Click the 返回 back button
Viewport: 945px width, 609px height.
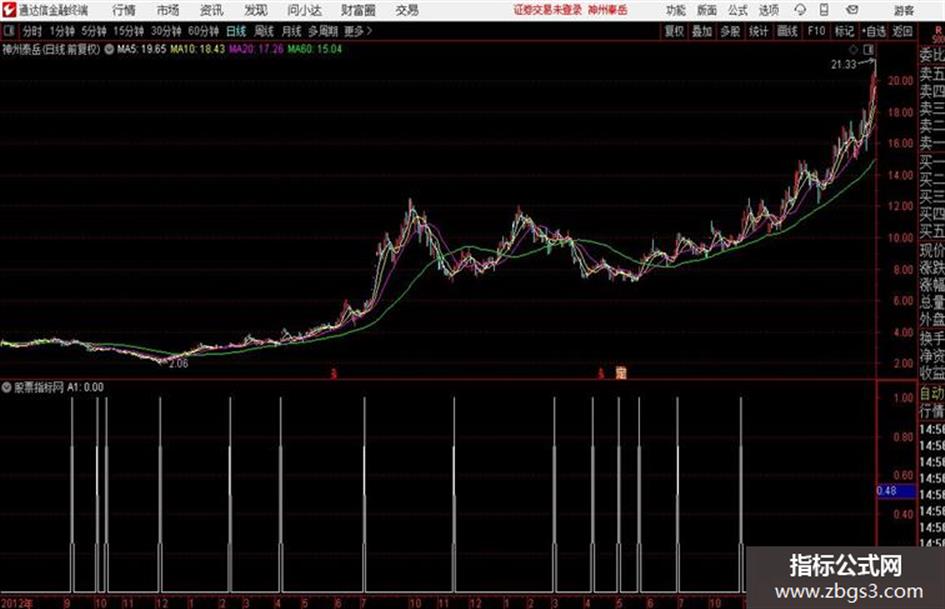[x=902, y=31]
